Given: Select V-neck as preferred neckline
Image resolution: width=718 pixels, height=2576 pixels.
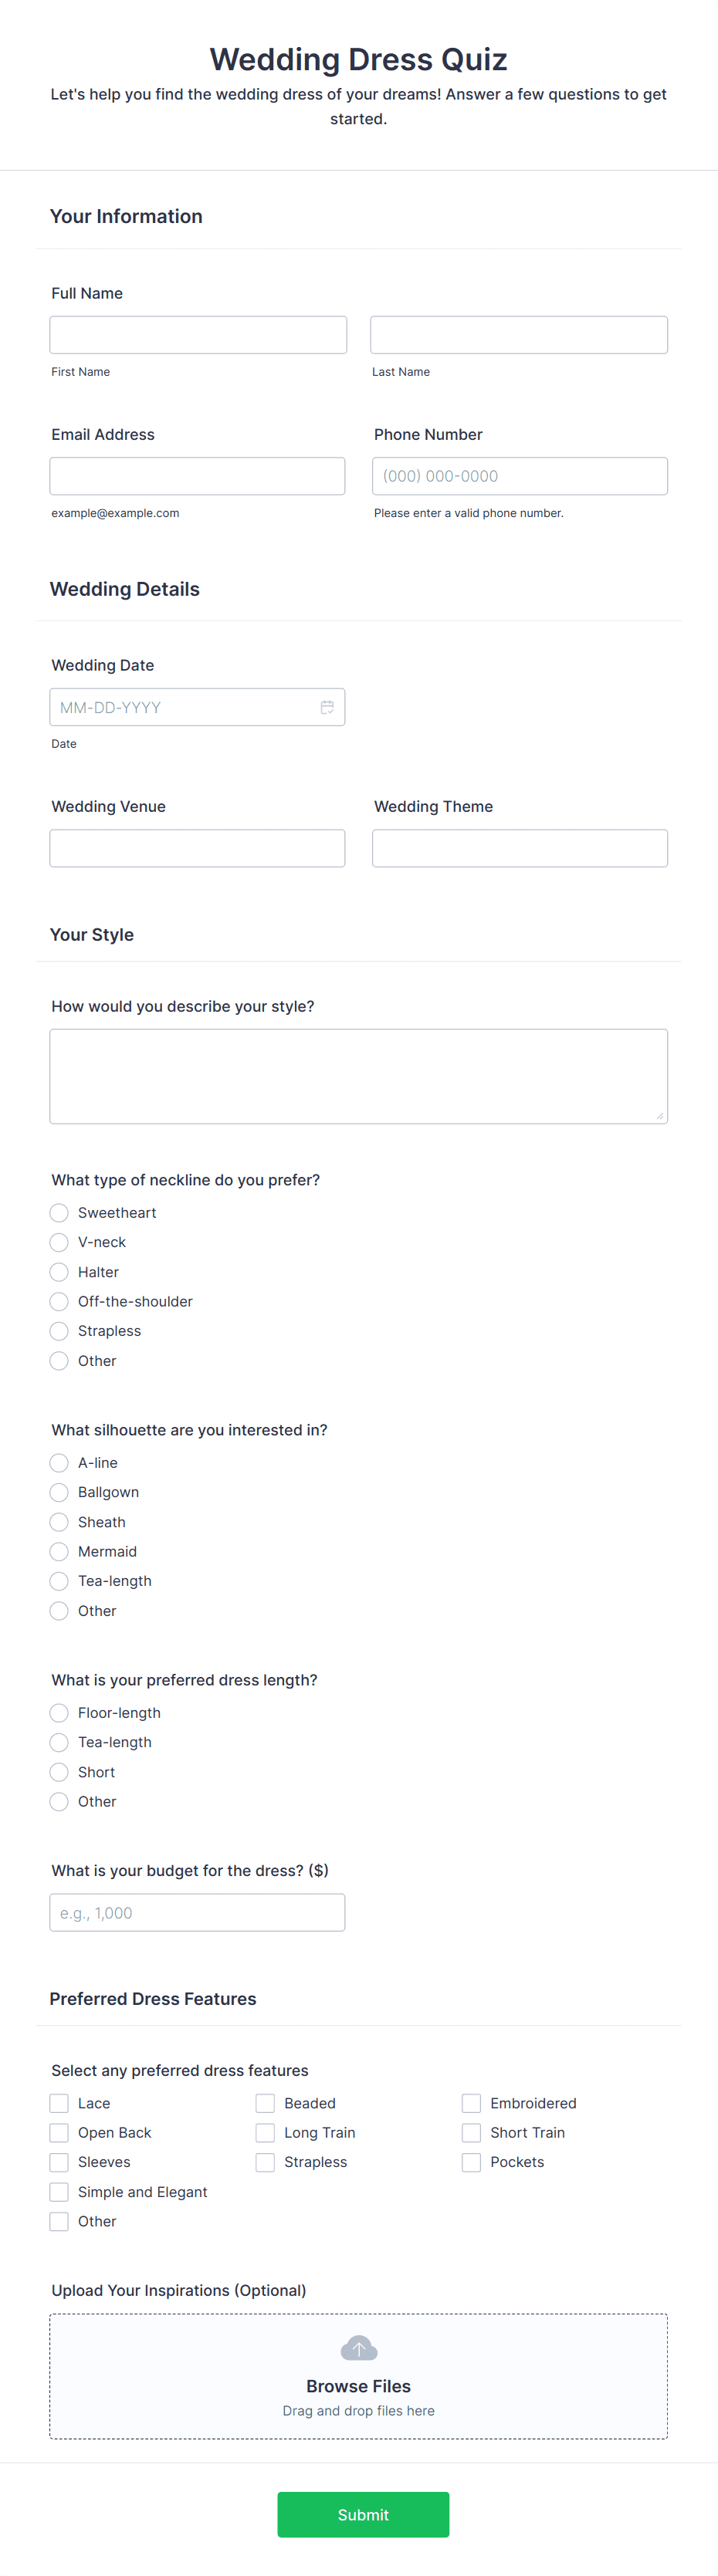Looking at the screenshot, I should click(x=59, y=1242).
